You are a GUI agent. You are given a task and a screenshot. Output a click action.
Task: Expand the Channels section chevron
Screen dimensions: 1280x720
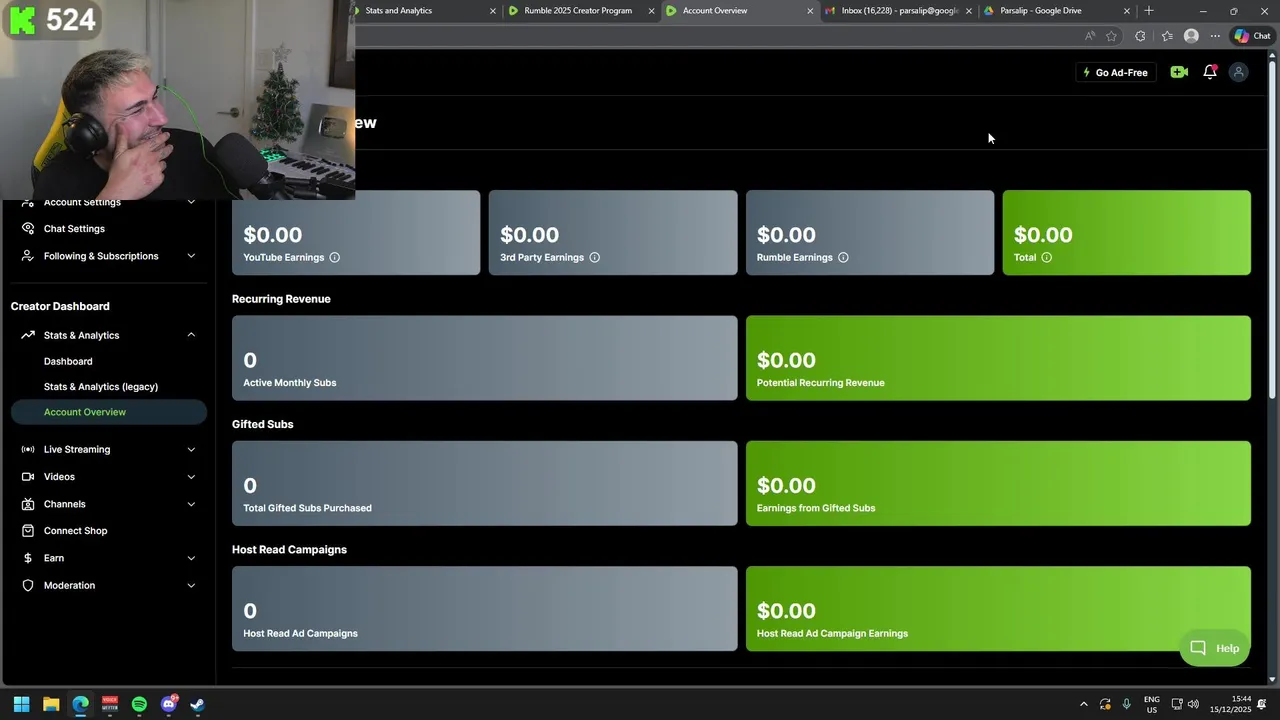[191, 504]
